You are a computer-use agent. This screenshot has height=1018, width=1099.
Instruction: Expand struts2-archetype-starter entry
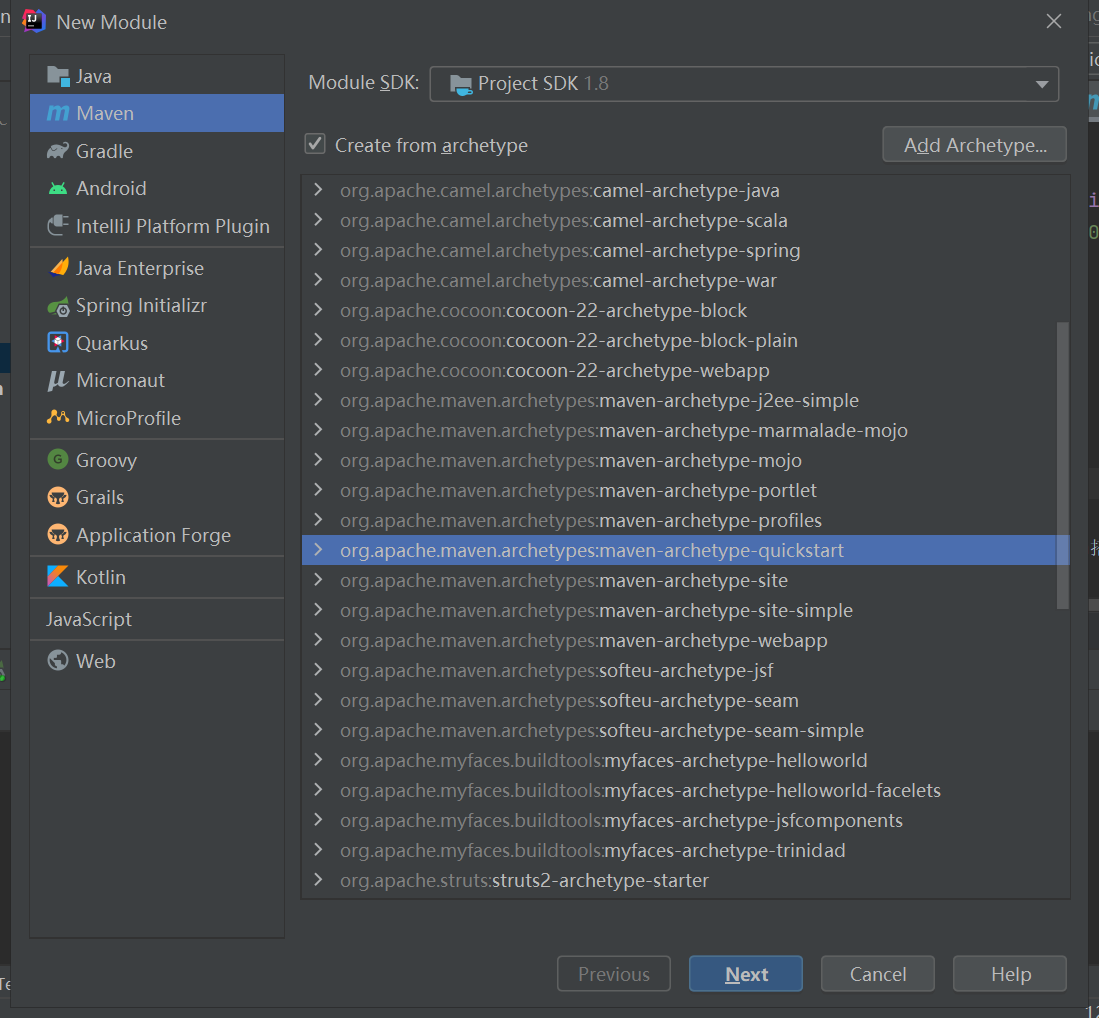(318, 880)
